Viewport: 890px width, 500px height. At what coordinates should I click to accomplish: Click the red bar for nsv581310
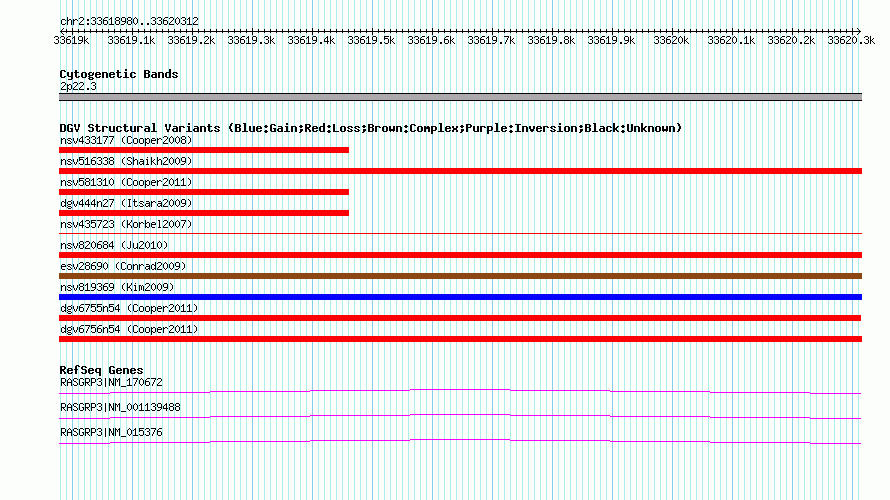click(x=204, y=192)
